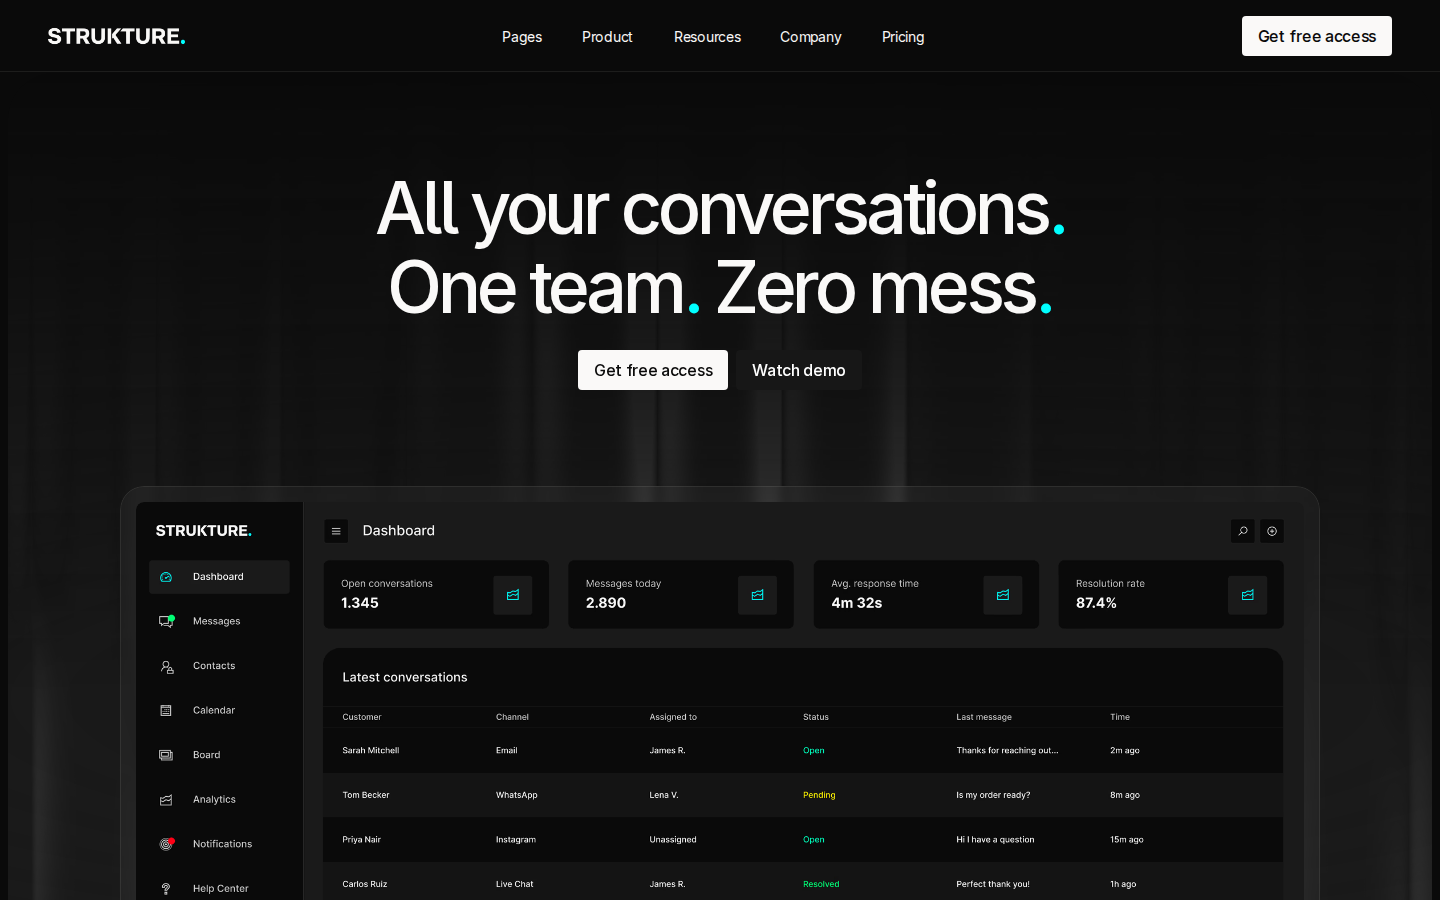Select Contacts label in the sidebar
Image resolution: width=1440 pixels, height=900 pixels.
[214, 666]
